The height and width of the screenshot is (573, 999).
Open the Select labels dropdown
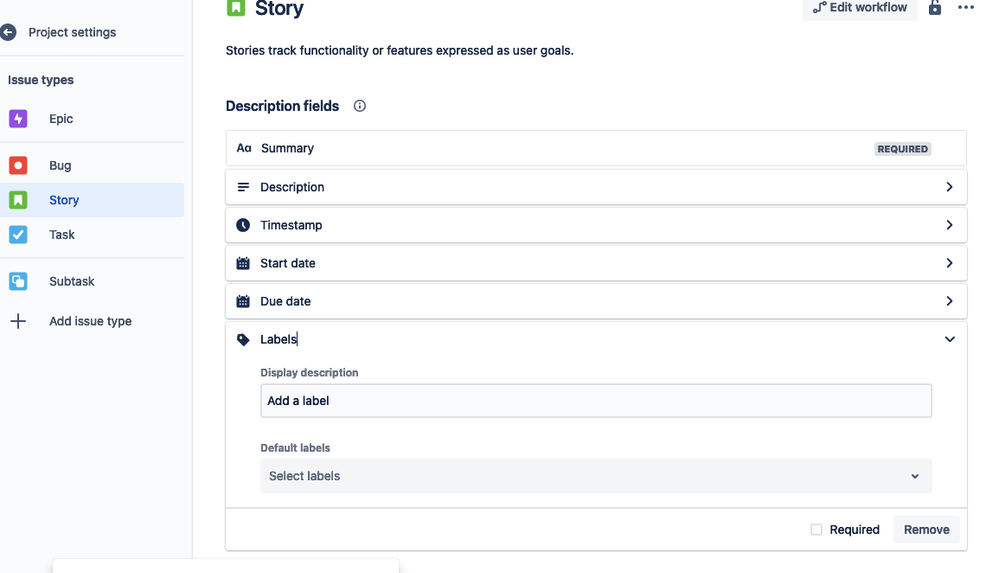pos(596,476)
